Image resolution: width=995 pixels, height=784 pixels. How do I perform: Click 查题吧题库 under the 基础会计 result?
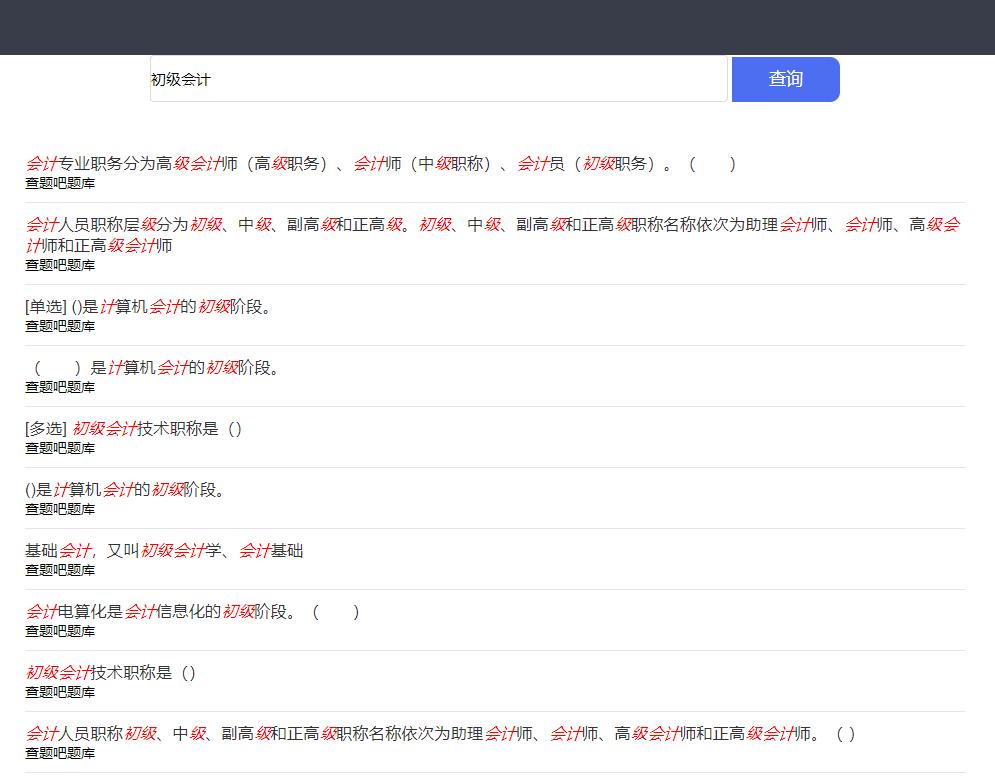click(59, 570)
